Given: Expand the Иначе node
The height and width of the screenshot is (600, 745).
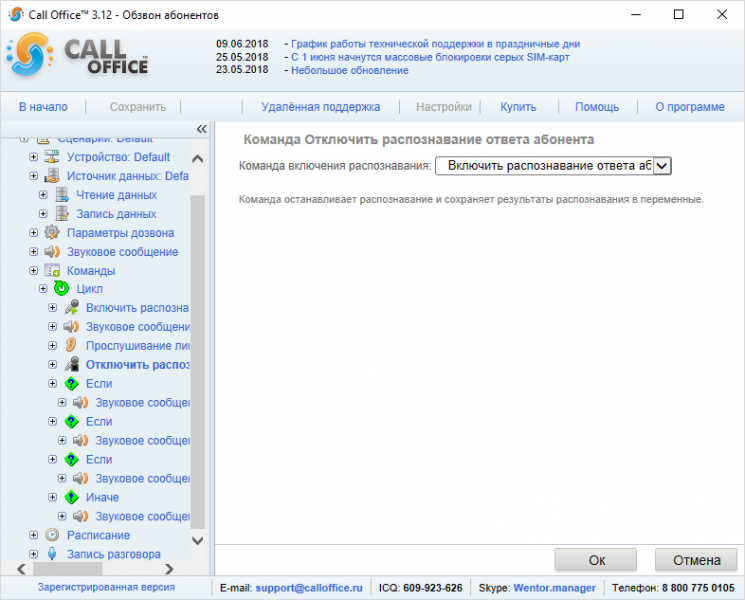Looking at the screenshot, I should pyautogui.click(x=53, y=497).
